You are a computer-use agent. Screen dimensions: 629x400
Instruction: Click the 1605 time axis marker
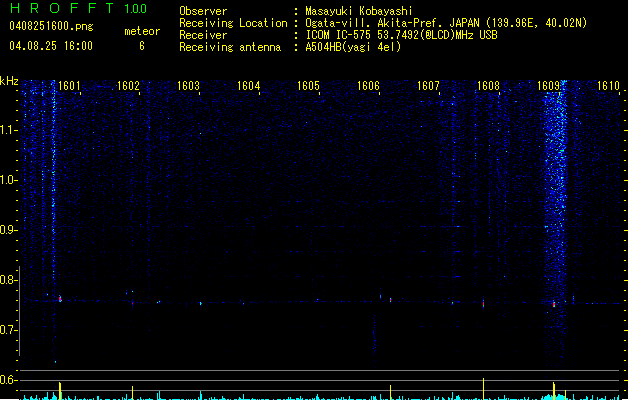click(308, 86)
